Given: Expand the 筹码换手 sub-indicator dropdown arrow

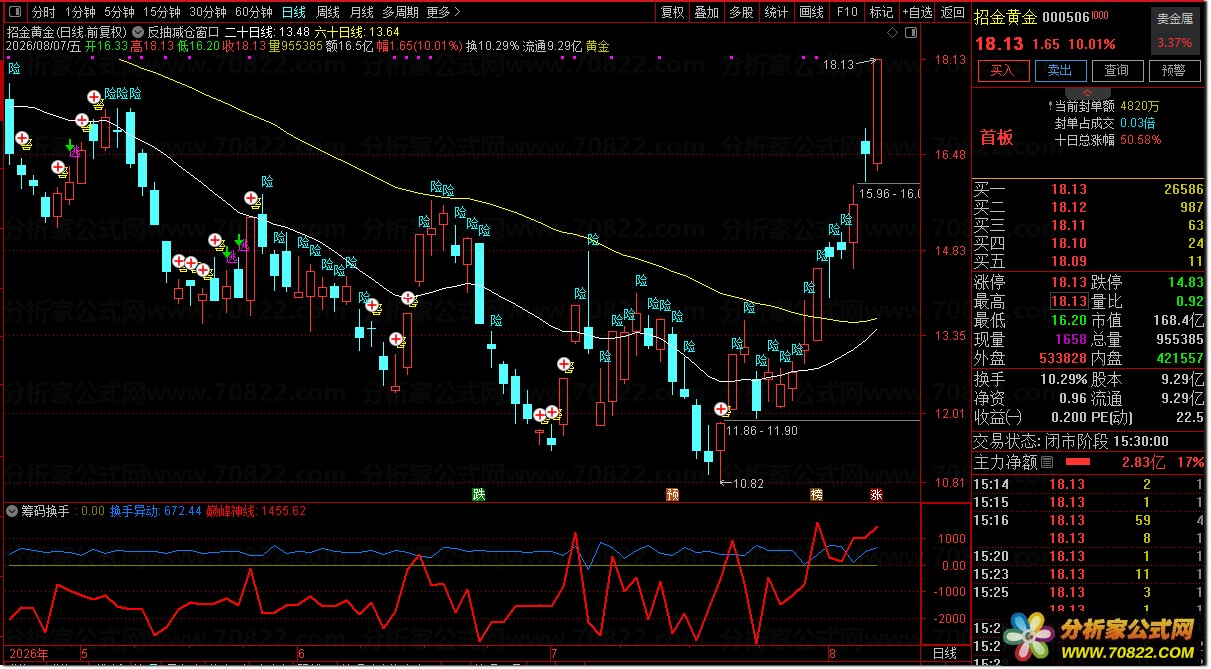Looking at the screenshot, I should point(11,511).
